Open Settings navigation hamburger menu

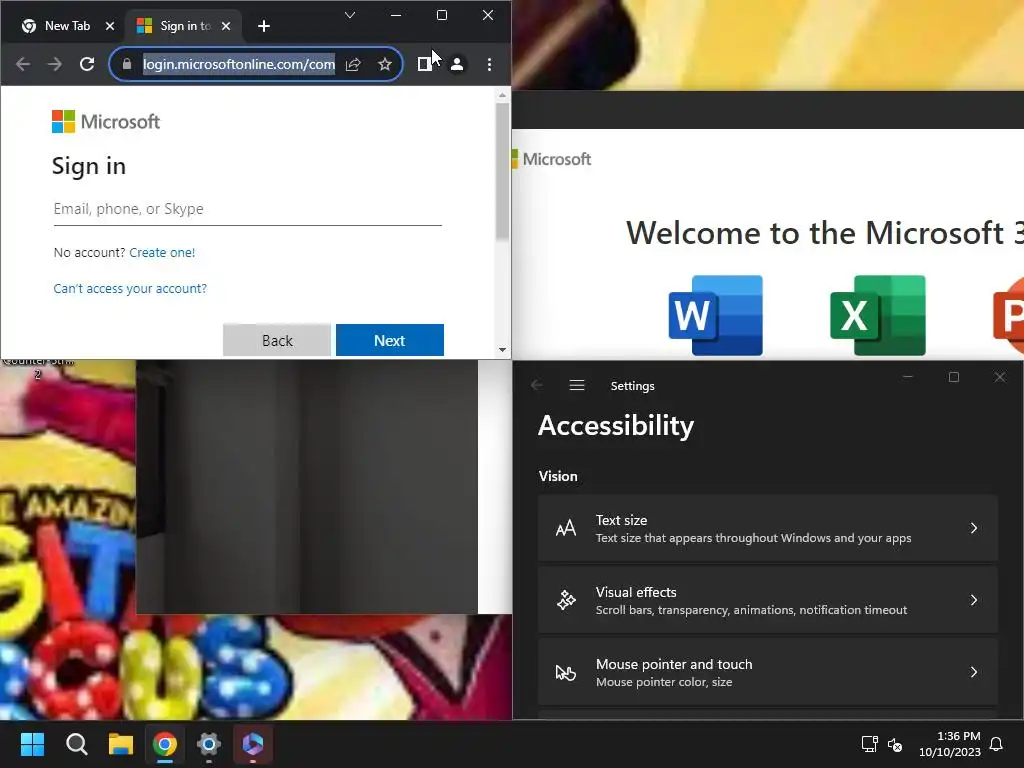tap(577, 385)
